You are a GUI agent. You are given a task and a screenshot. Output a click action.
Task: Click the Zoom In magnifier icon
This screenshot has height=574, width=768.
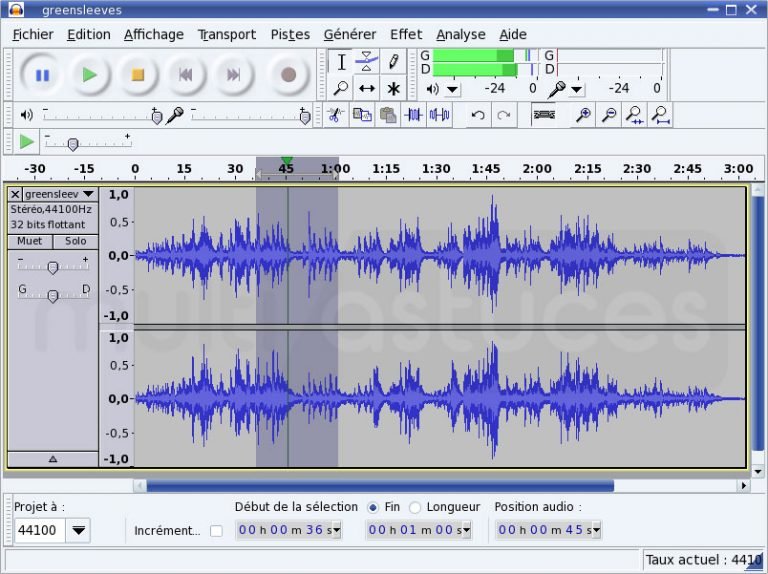click(582, 115)
